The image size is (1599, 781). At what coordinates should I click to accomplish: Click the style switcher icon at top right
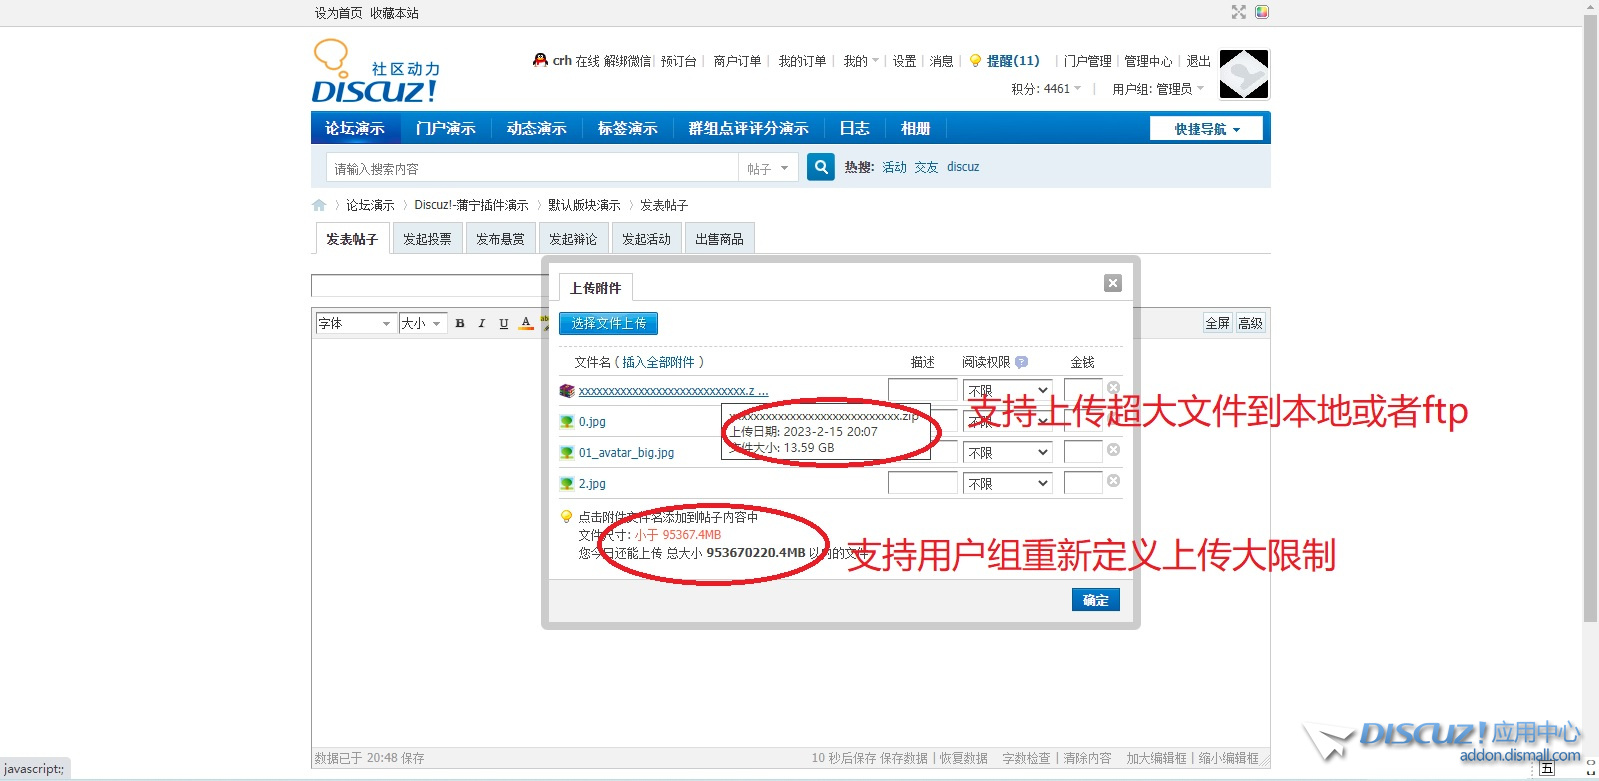pos(1262,12)
